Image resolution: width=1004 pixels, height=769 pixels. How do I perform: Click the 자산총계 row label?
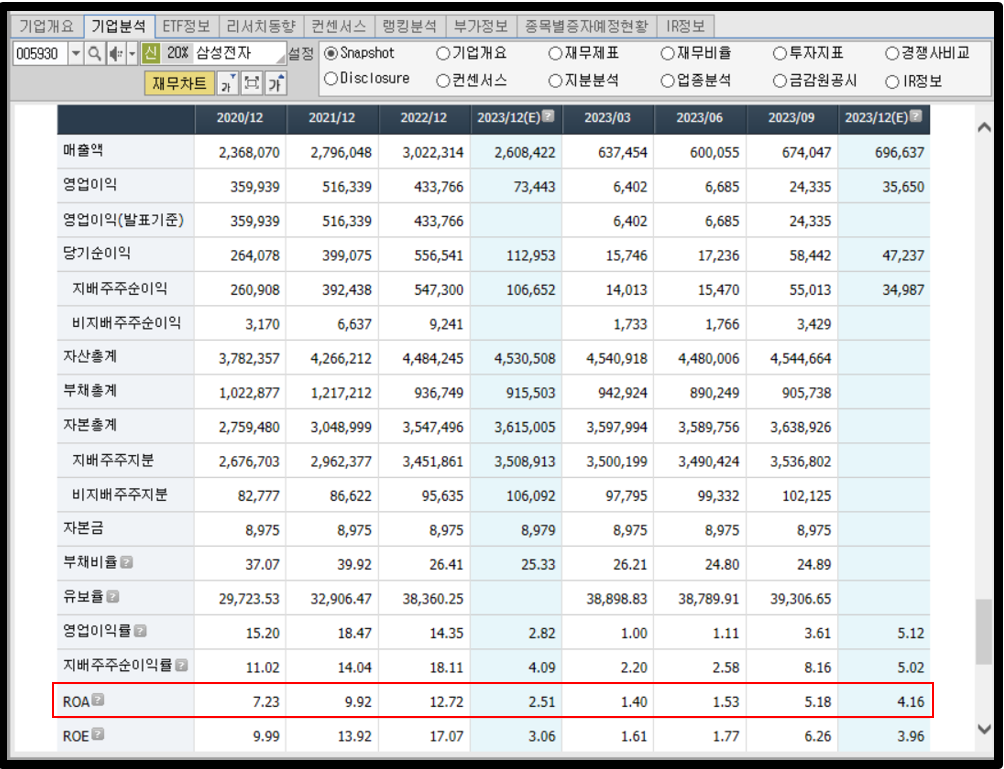coord(90,357)
